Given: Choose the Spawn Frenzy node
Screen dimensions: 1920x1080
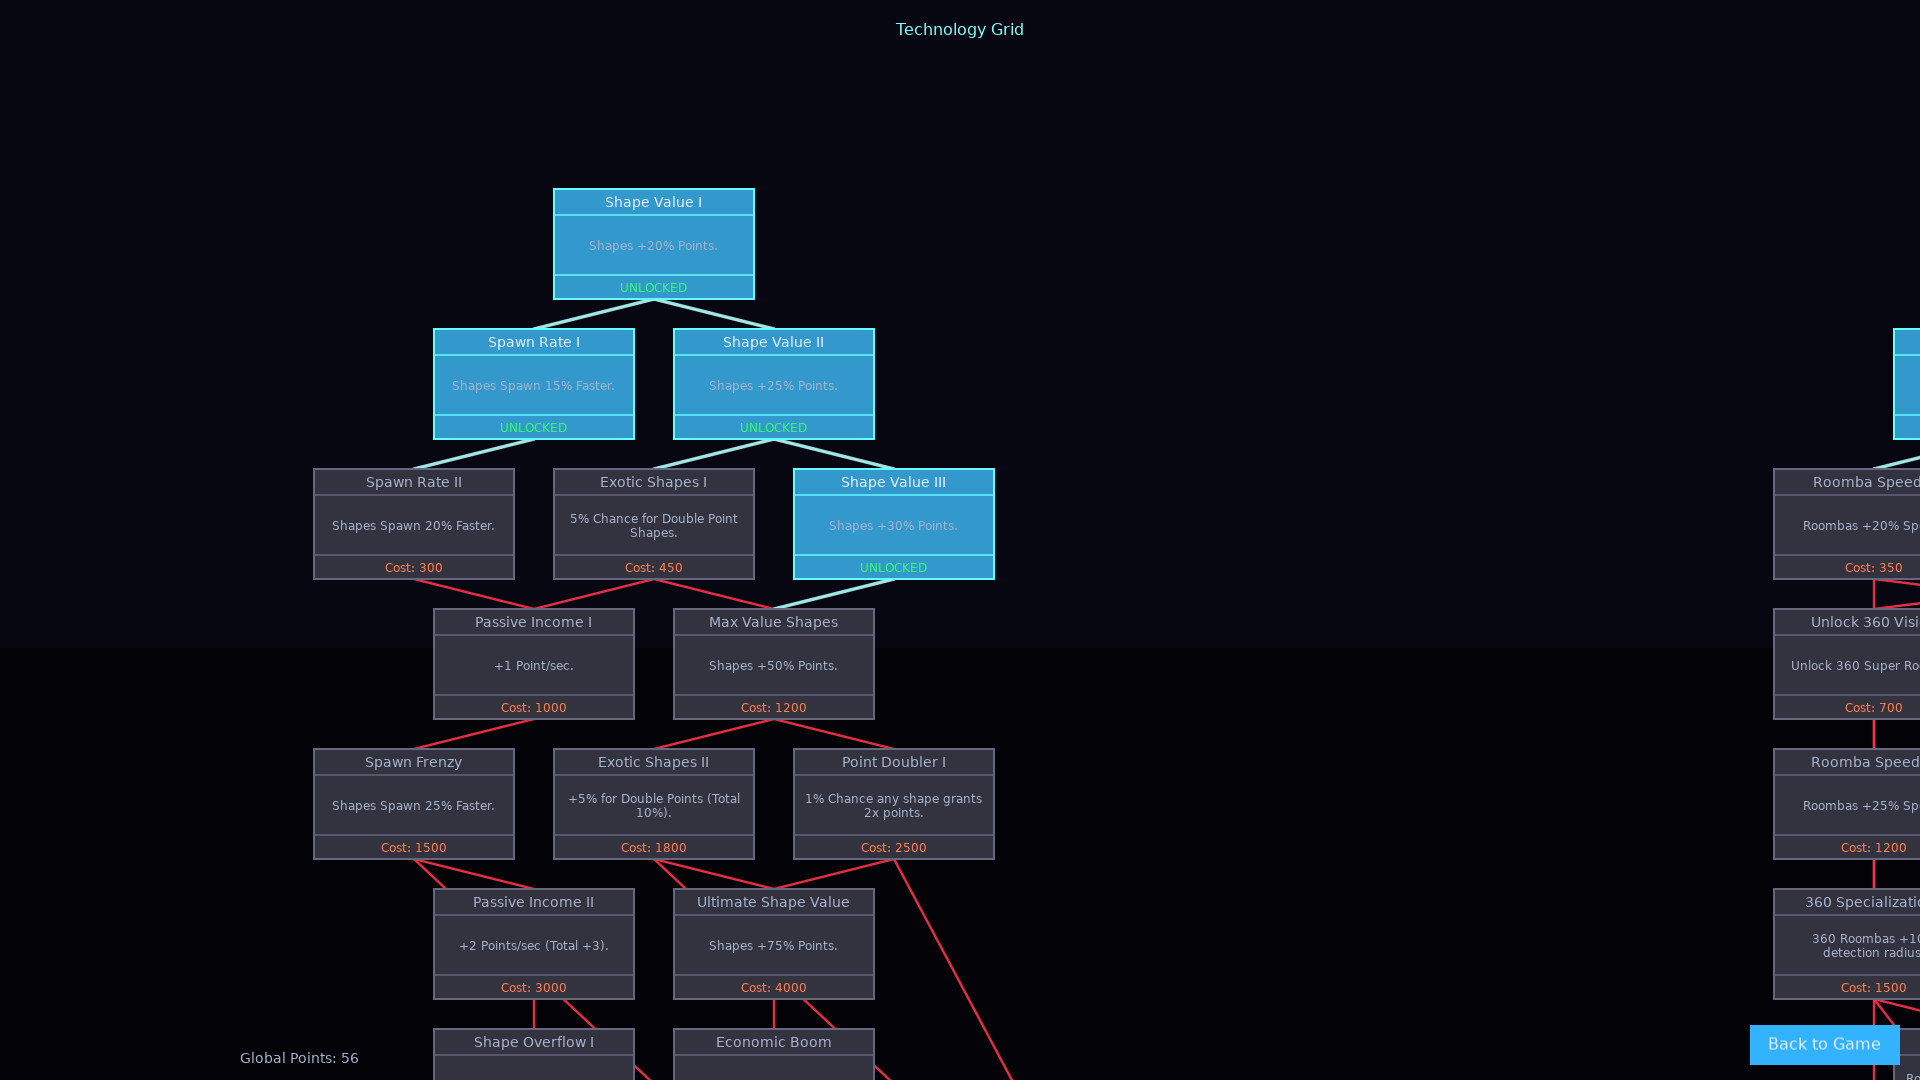Looking at the screenshot, I should [414, 804].
